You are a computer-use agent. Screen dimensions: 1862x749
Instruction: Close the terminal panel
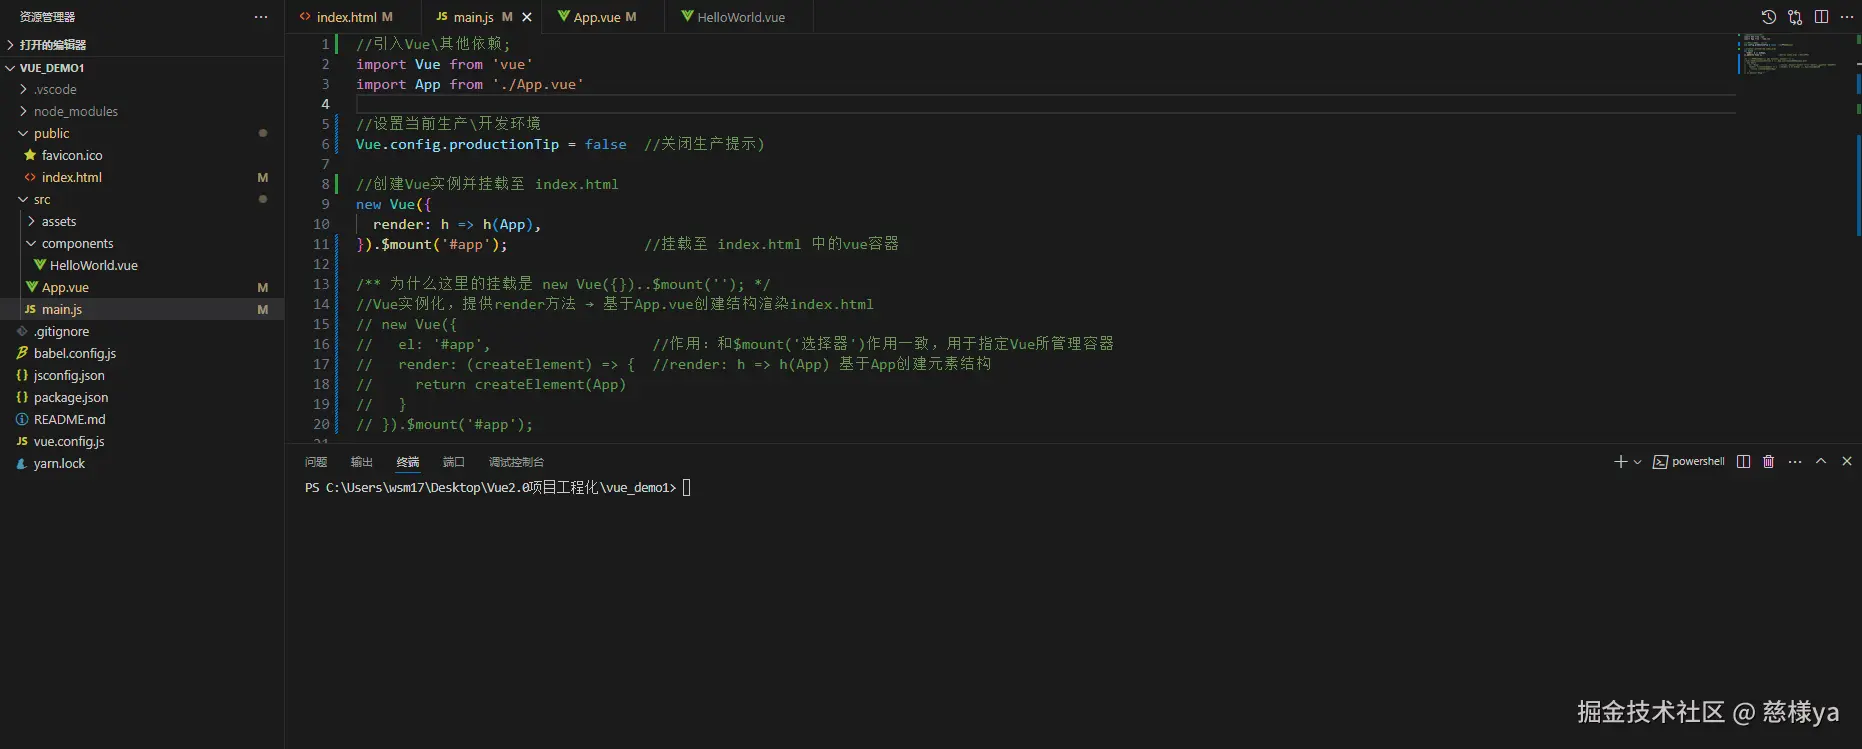(x=1847, y=461)
